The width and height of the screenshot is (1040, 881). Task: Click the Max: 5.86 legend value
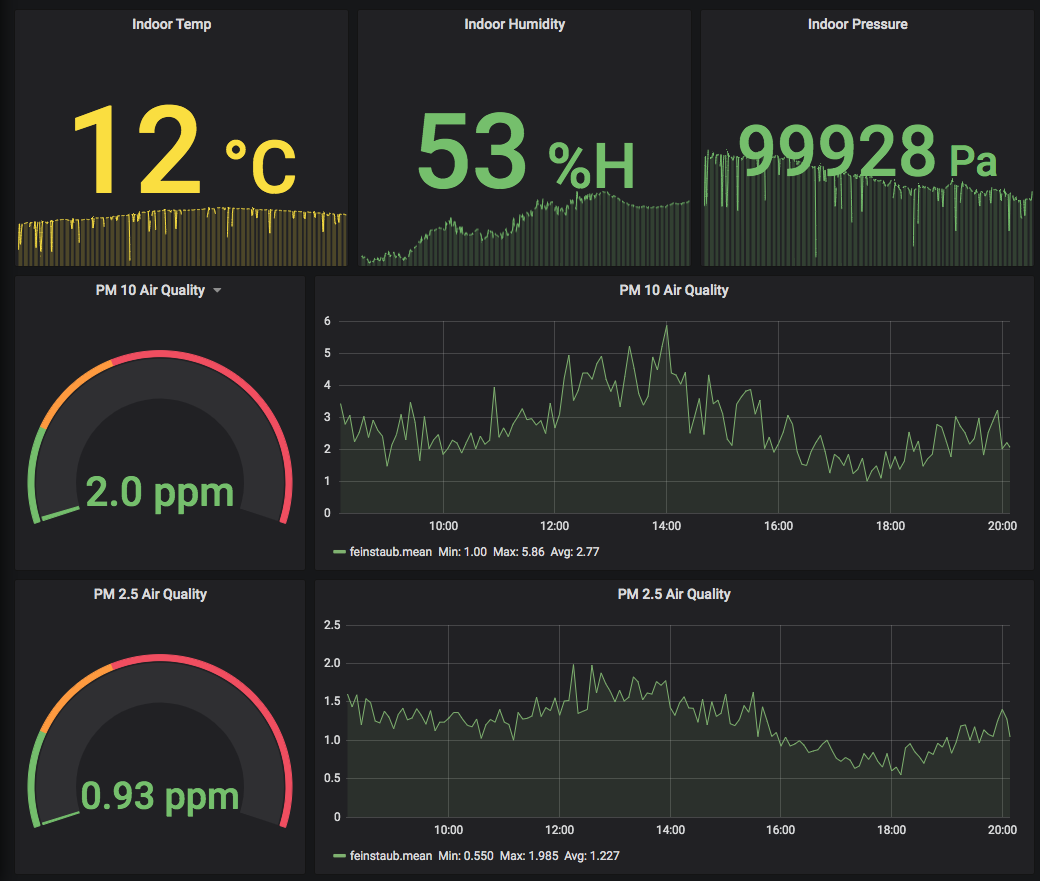(x=519, y=552)
